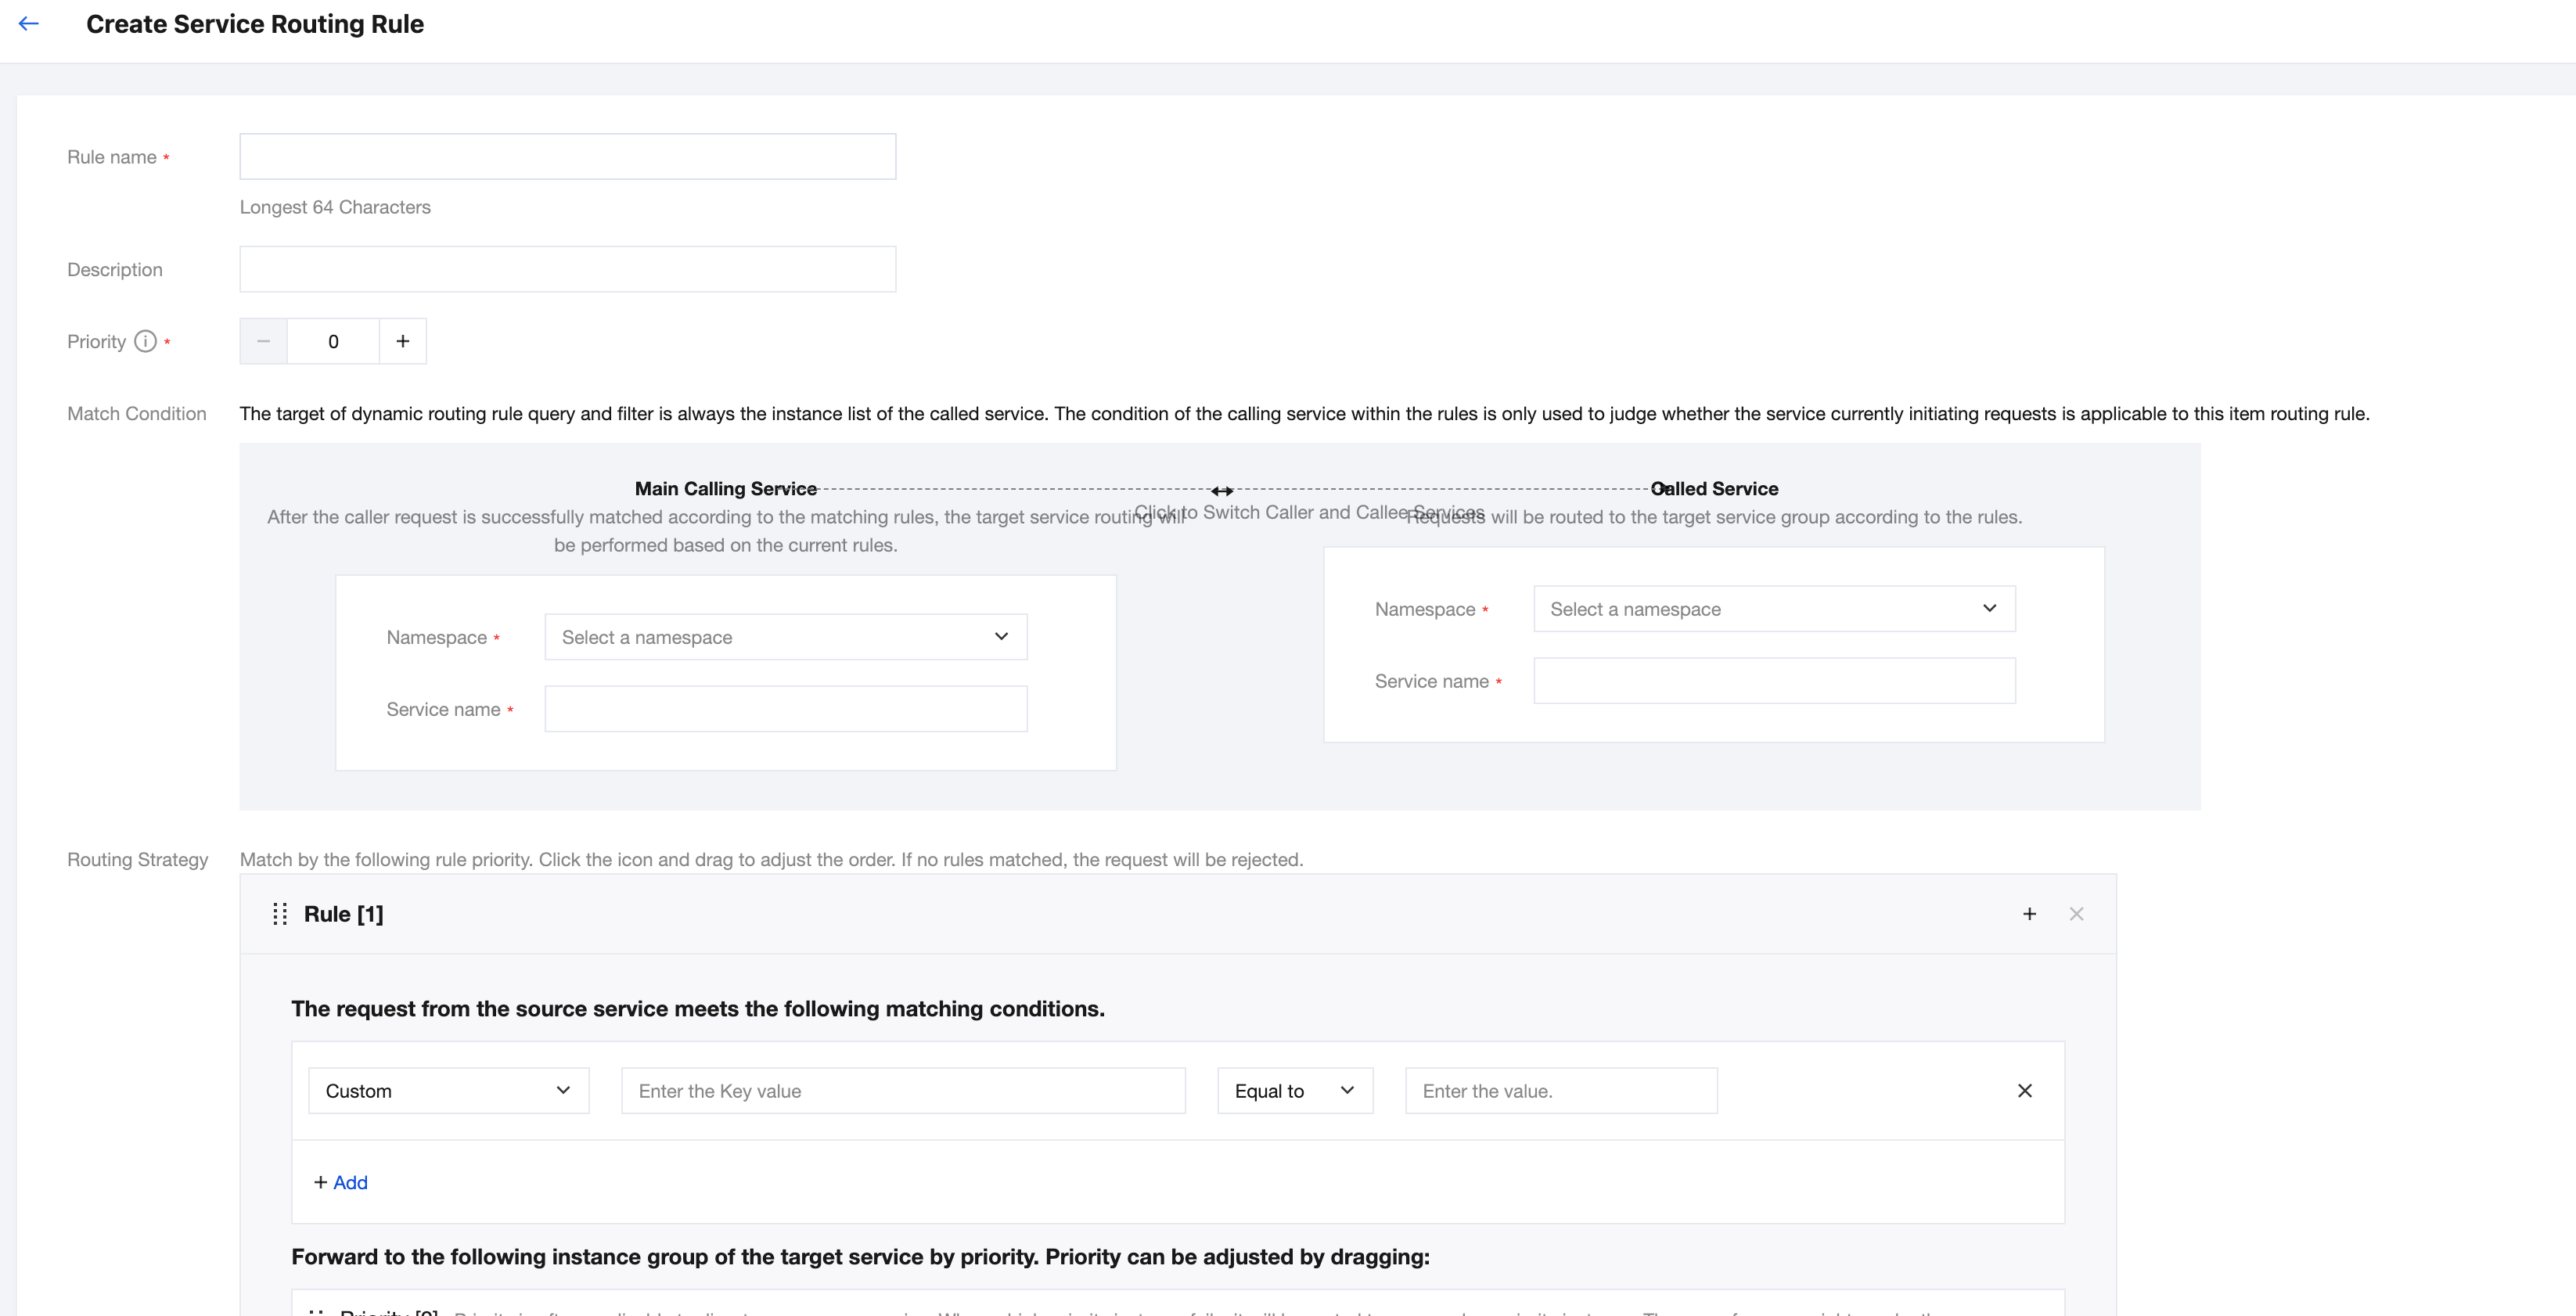Swap caller and callee services arrow
This screenshot has height=1316, width=2576.
tap(1222, 490)
